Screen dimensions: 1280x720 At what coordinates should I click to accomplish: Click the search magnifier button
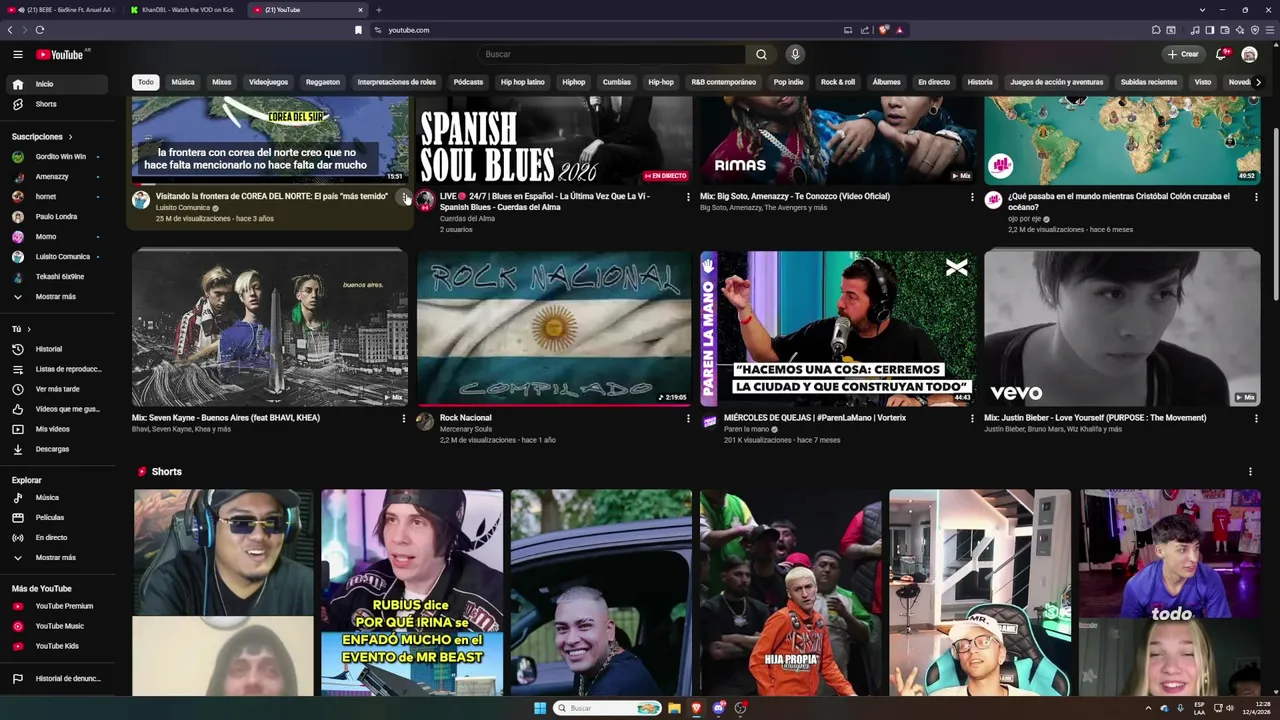(761, 54)
